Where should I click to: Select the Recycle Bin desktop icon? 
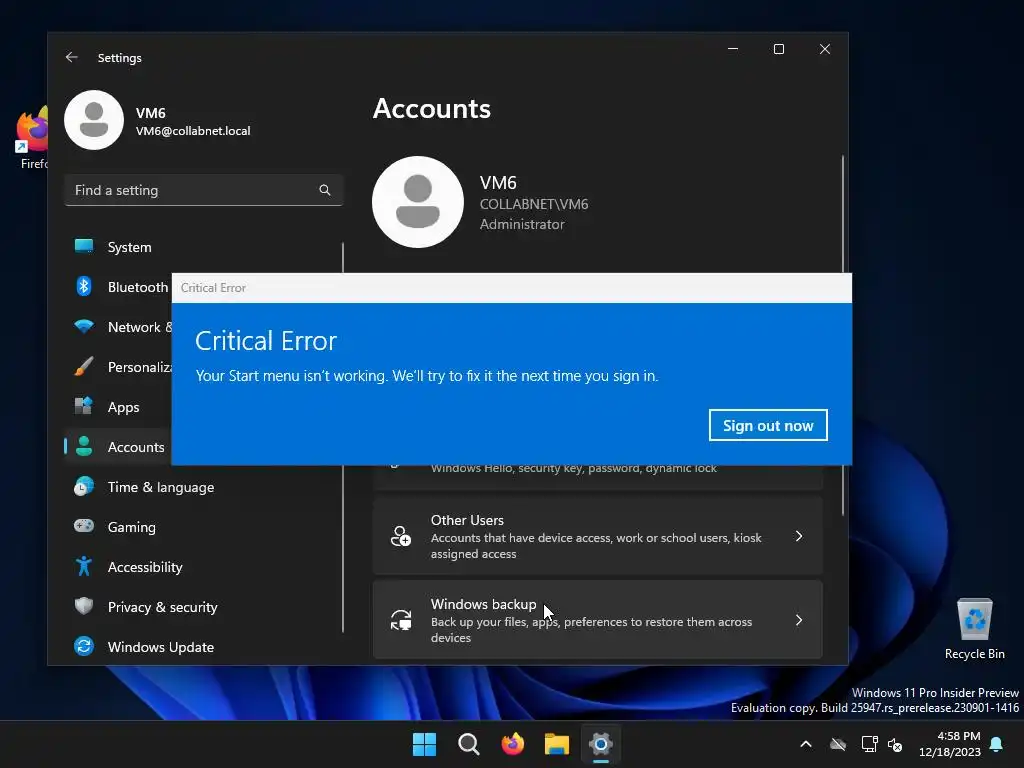974,630
